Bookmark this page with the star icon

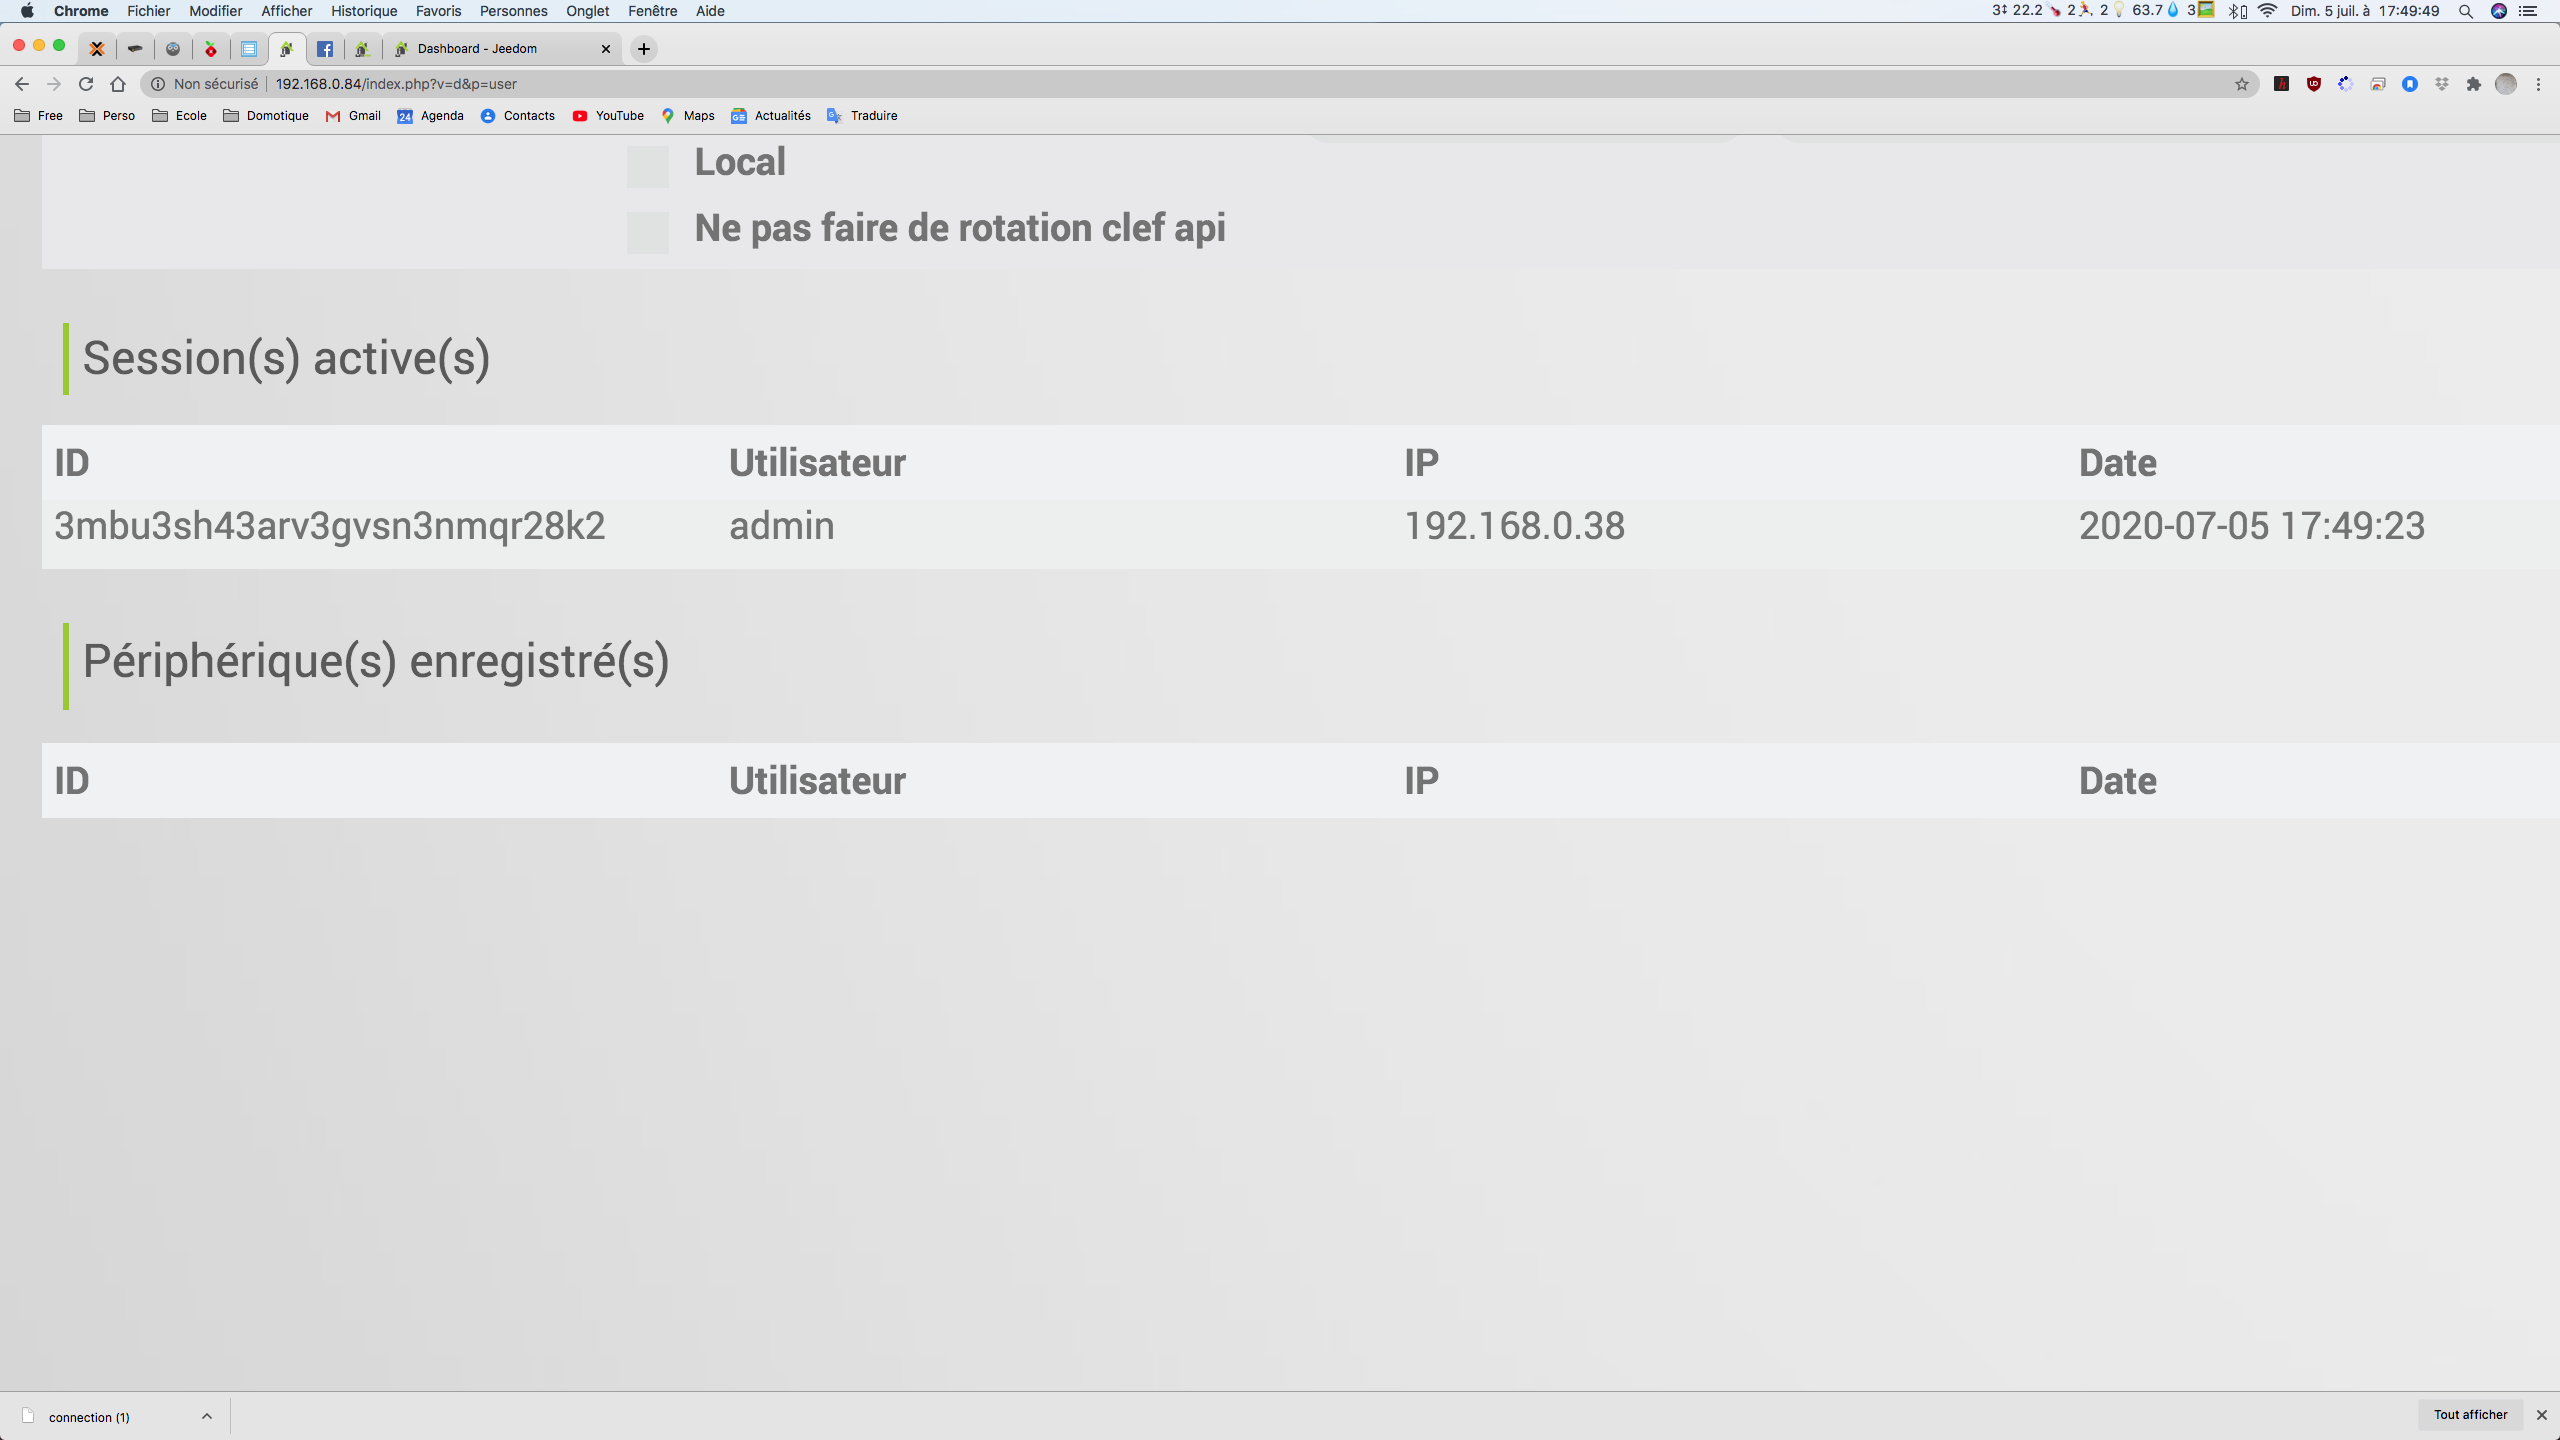tap(2242, 84)
